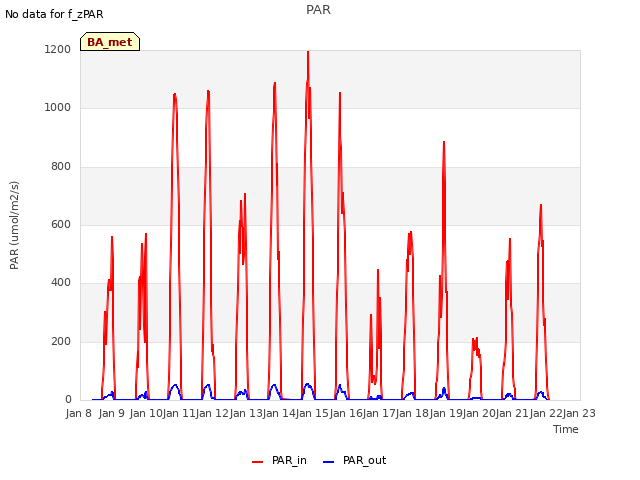Click the 1200 y-axis tick label
This screenshot has width=640, height=480.
(58, 49)
